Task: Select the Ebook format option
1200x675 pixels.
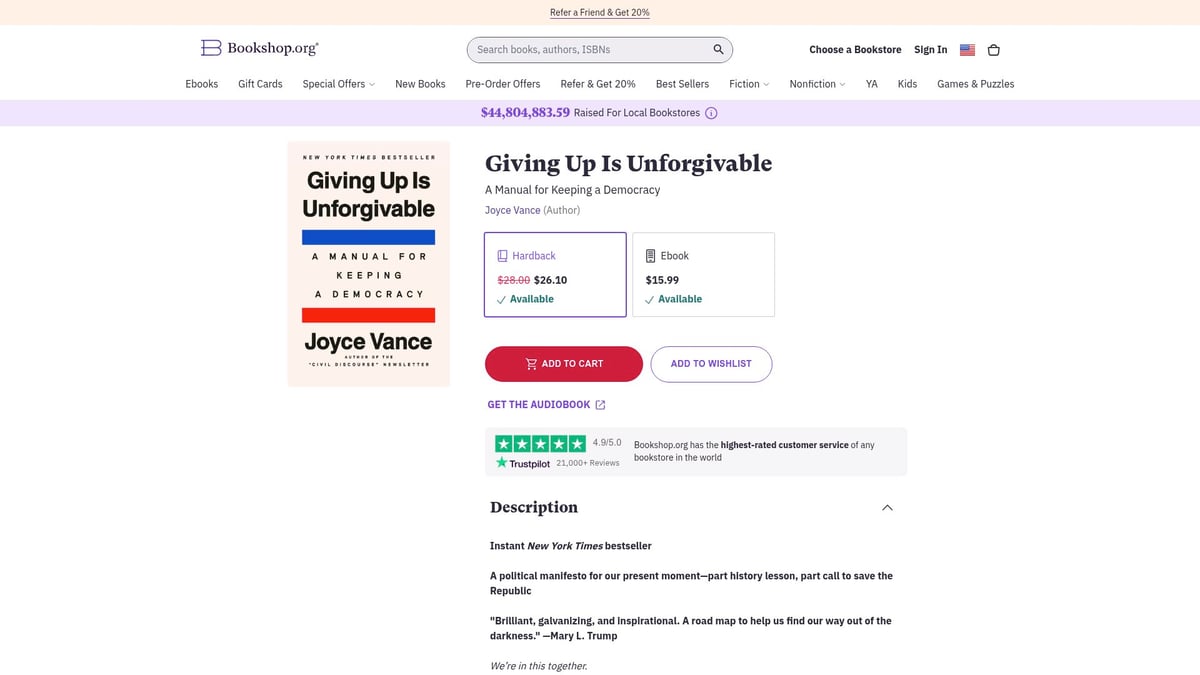Action: coord(703,274)
